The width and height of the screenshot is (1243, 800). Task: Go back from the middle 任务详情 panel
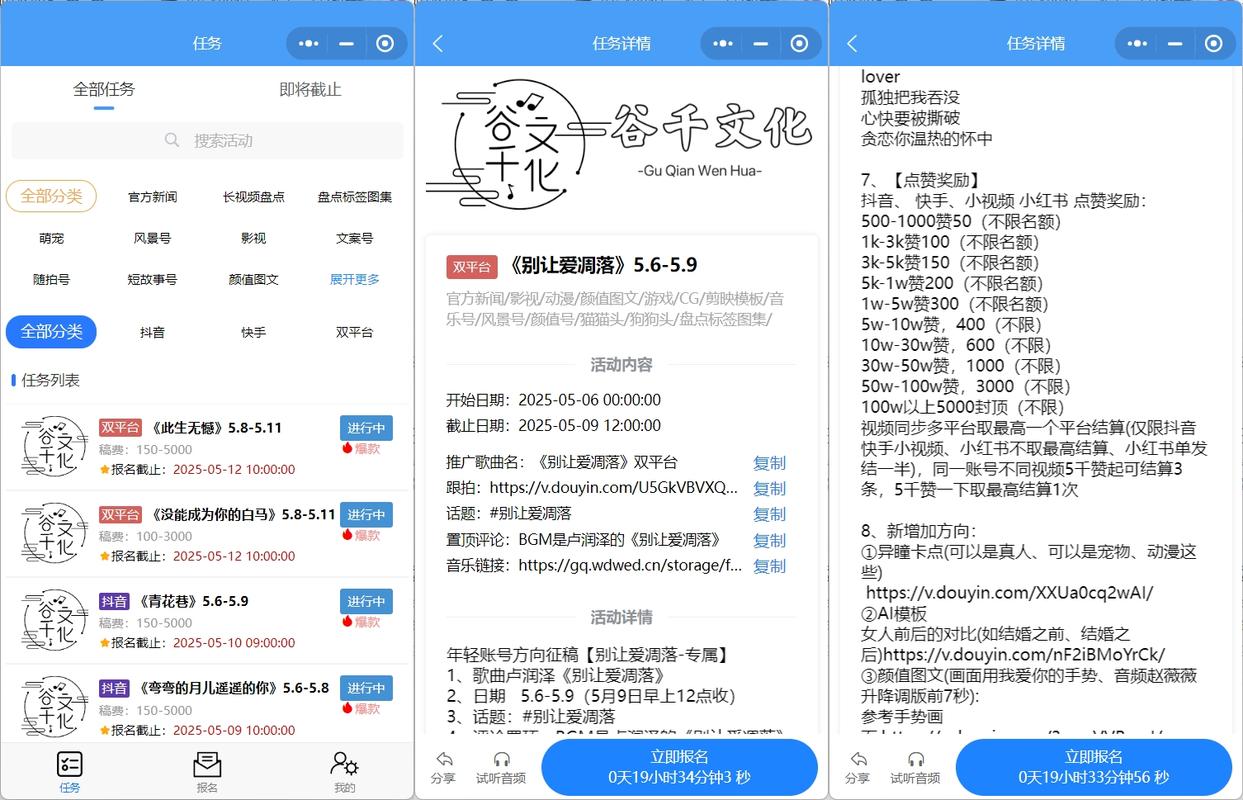tap(437, 43)
